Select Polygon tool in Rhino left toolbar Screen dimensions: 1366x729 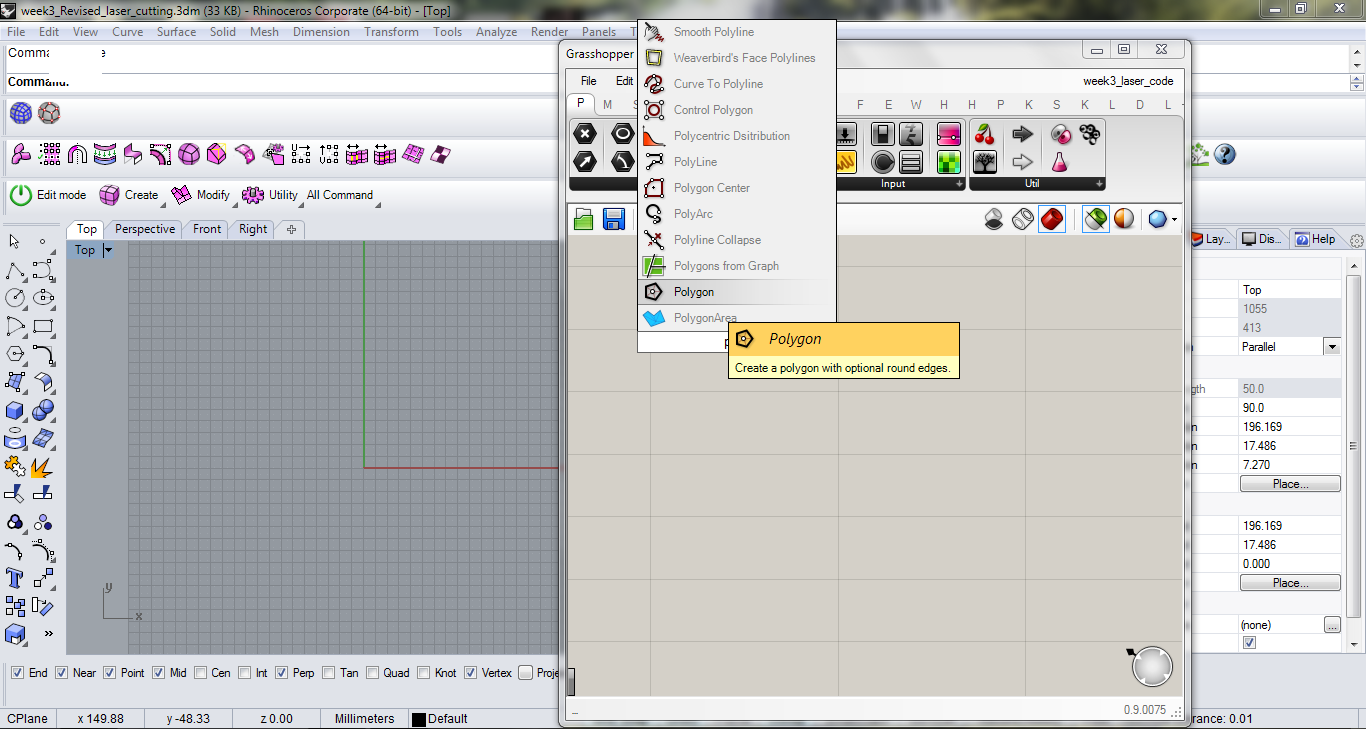[15, 354]
